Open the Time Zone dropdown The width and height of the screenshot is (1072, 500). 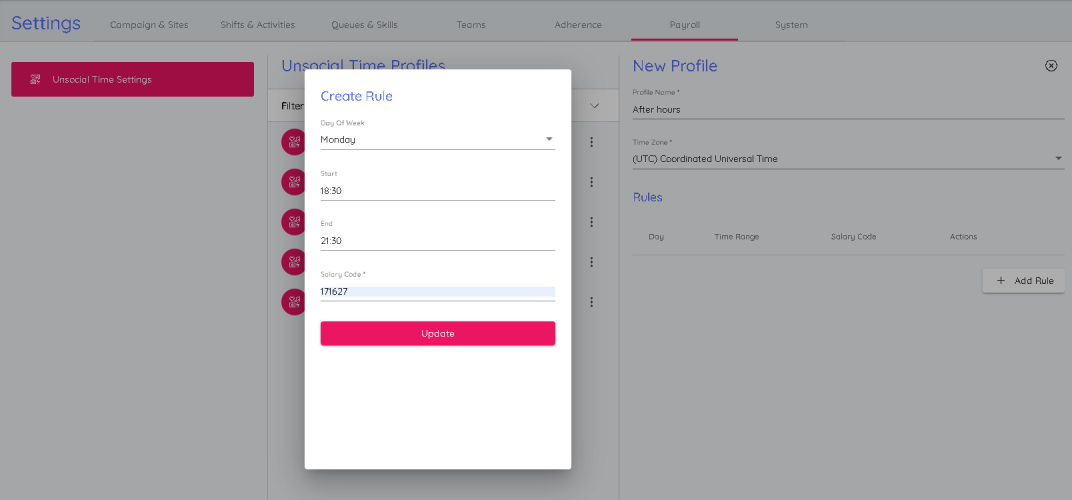(x=848, y=159)
